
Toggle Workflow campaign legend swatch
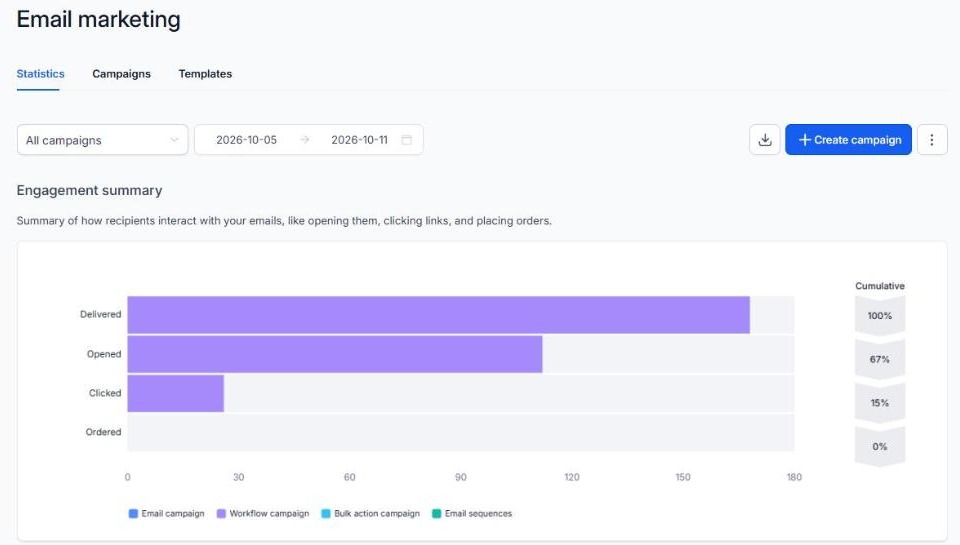click(221, 513)
